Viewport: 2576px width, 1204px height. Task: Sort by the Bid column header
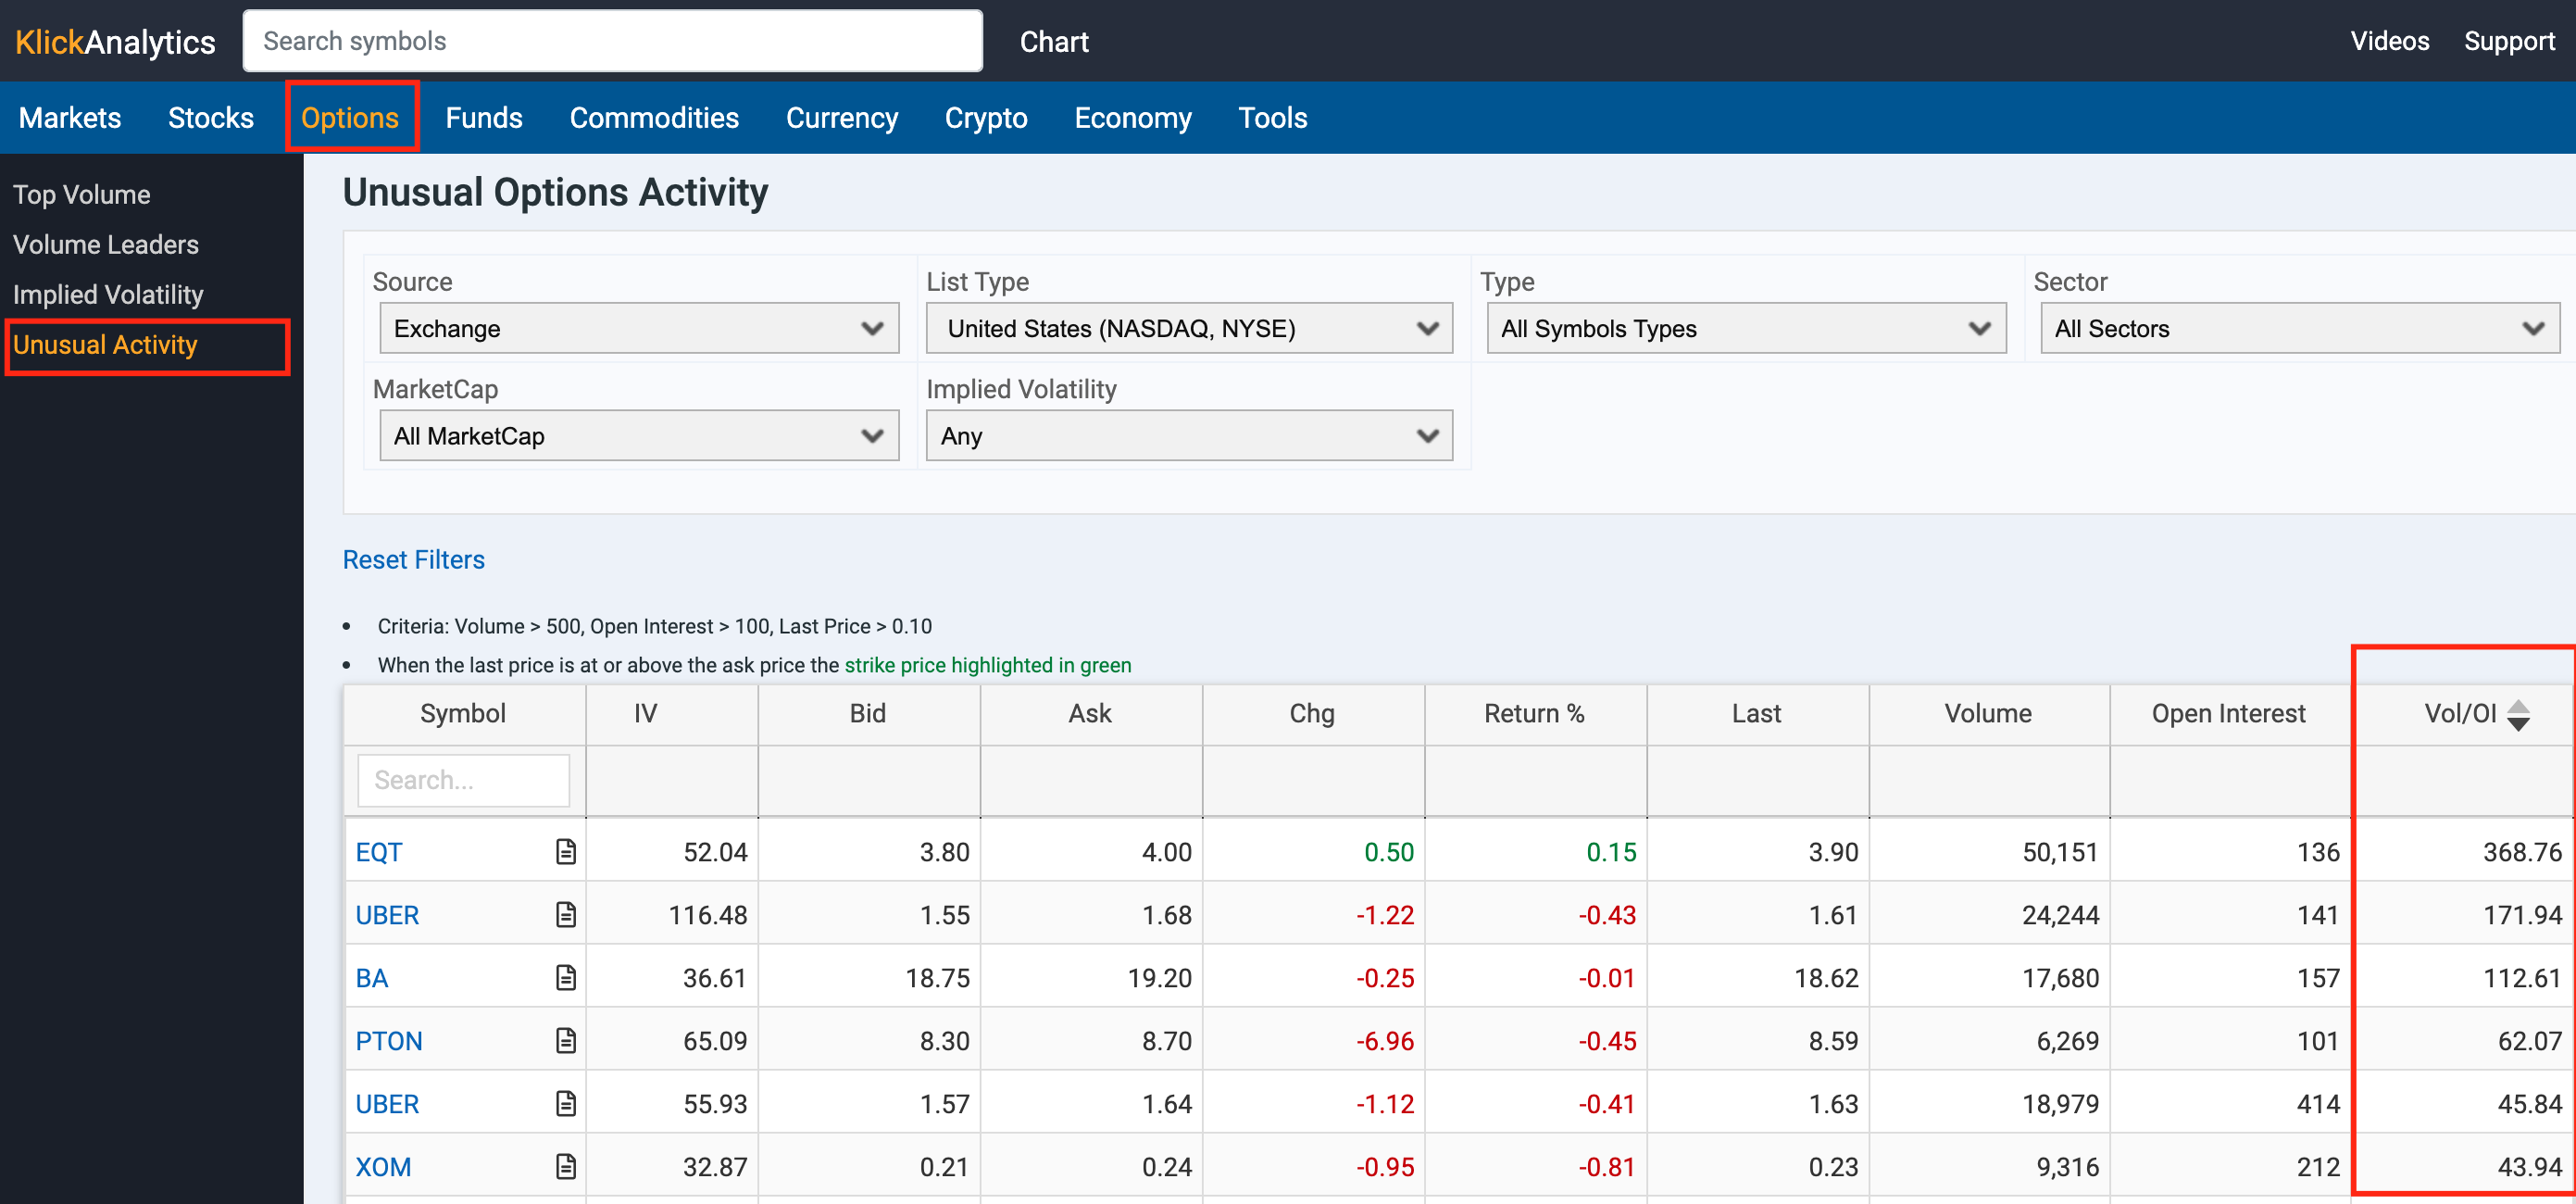click(867, 713)
